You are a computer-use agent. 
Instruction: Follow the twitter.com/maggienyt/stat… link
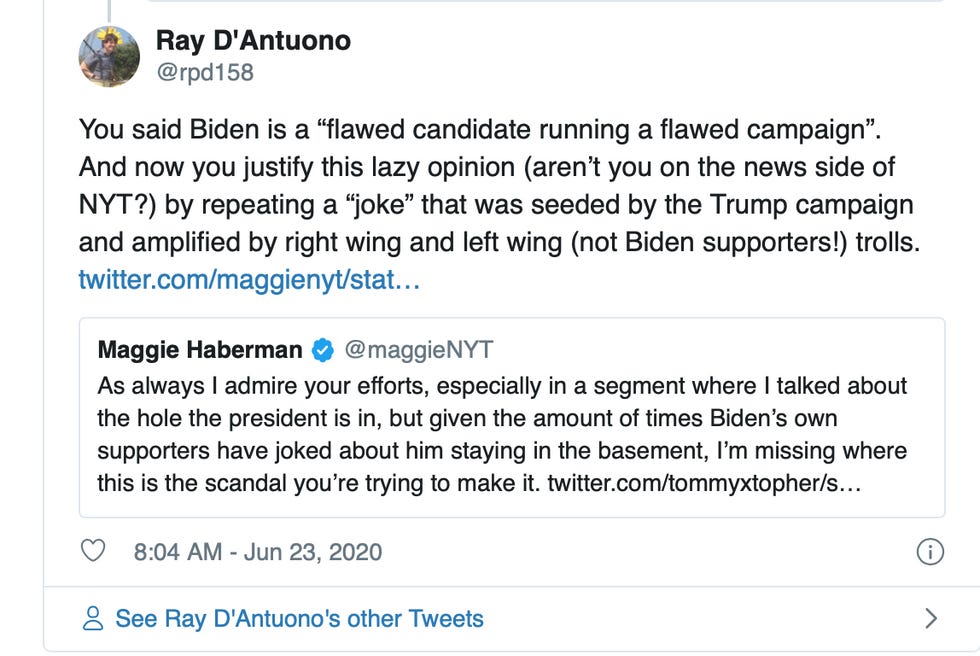point(249,279)
